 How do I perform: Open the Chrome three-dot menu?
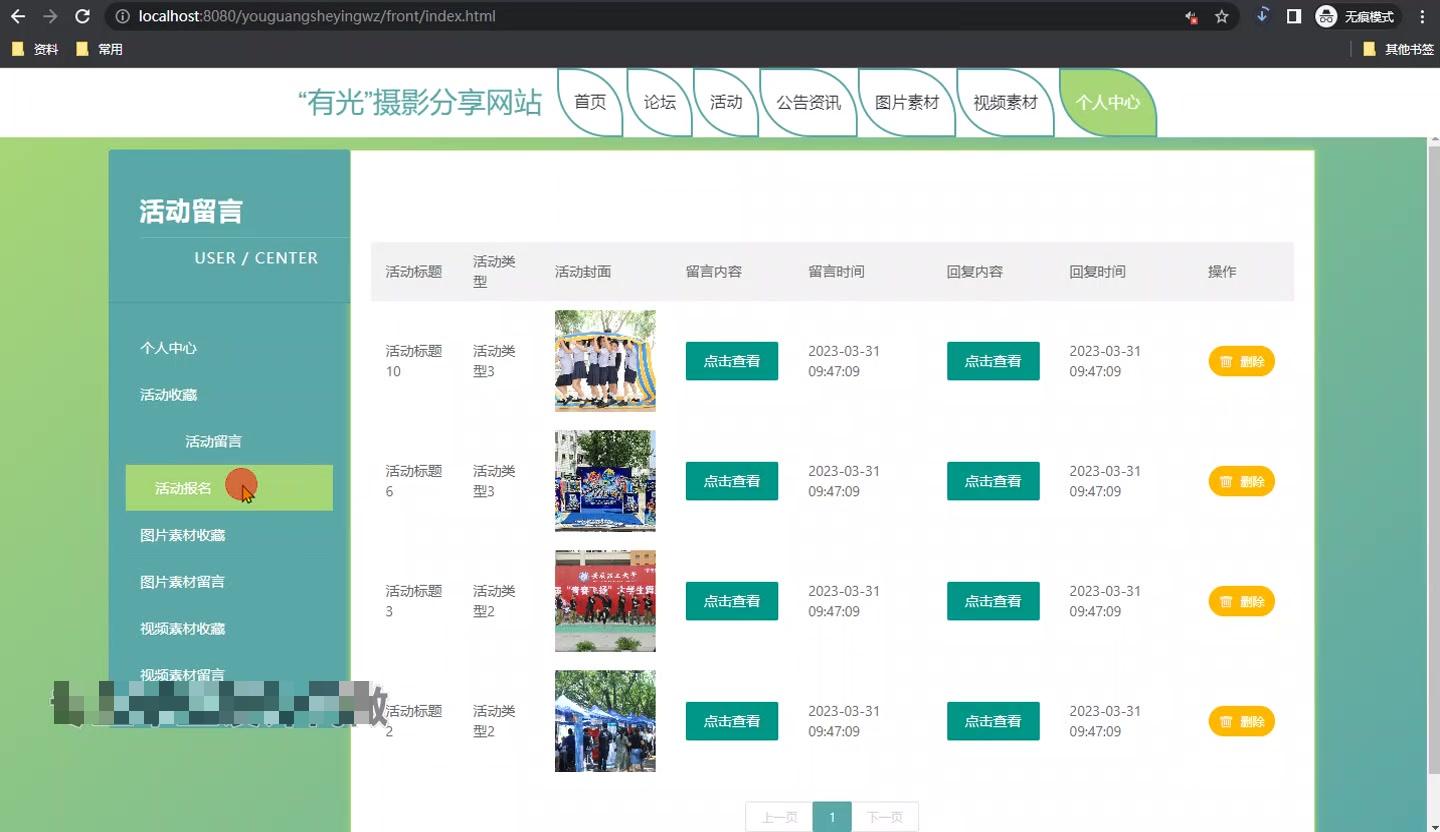pos(1422,16)
